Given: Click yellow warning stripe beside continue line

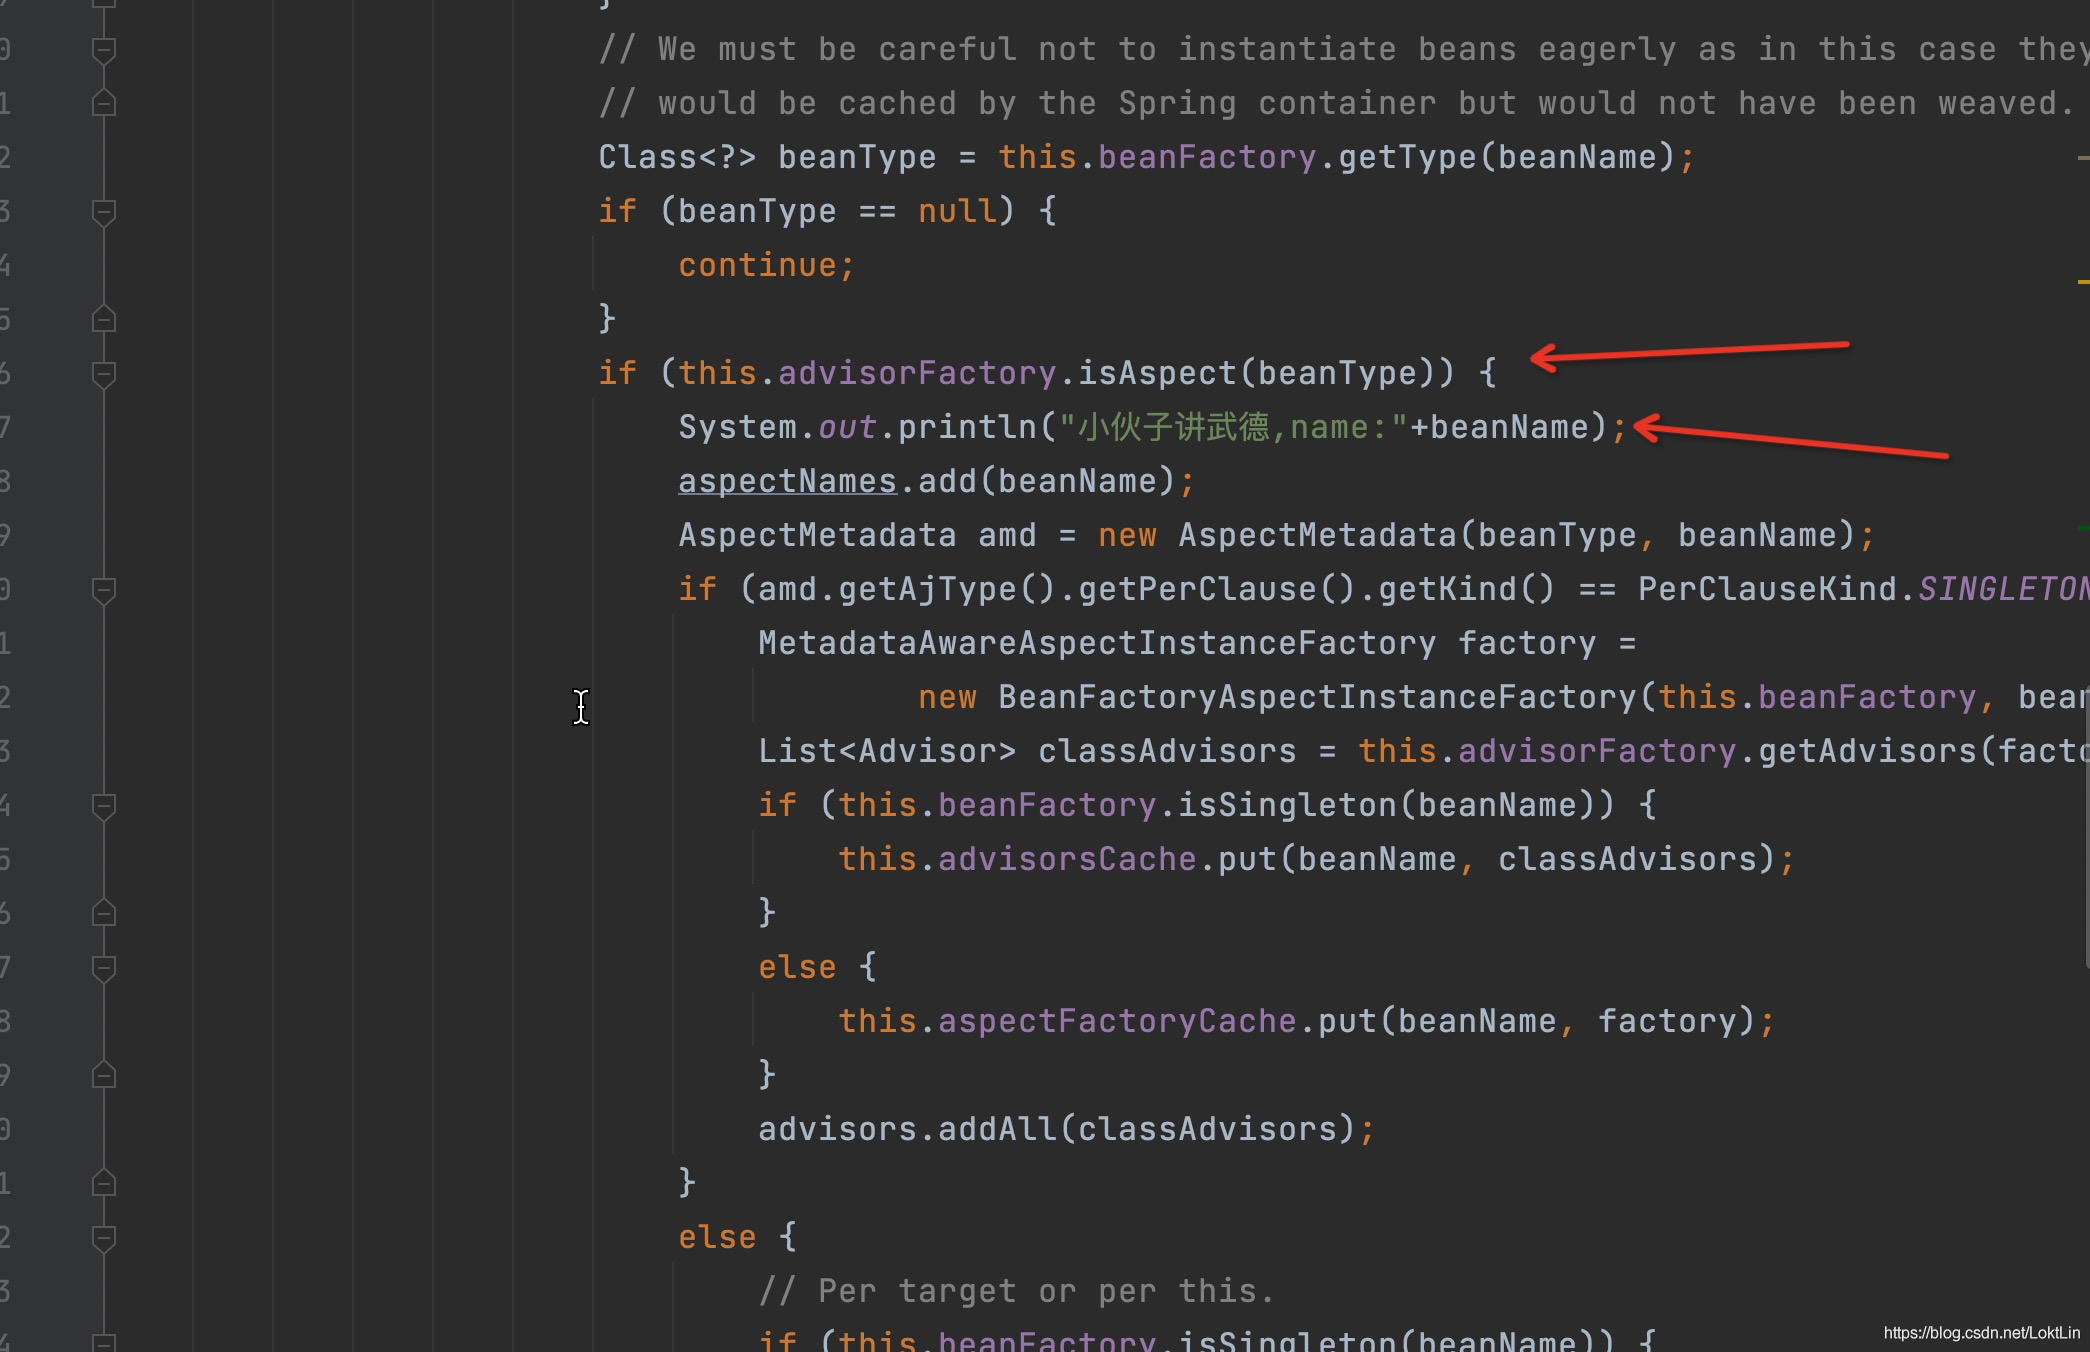Looking at the screenshot, I should pyautogui.click(x=2083, y=282).
